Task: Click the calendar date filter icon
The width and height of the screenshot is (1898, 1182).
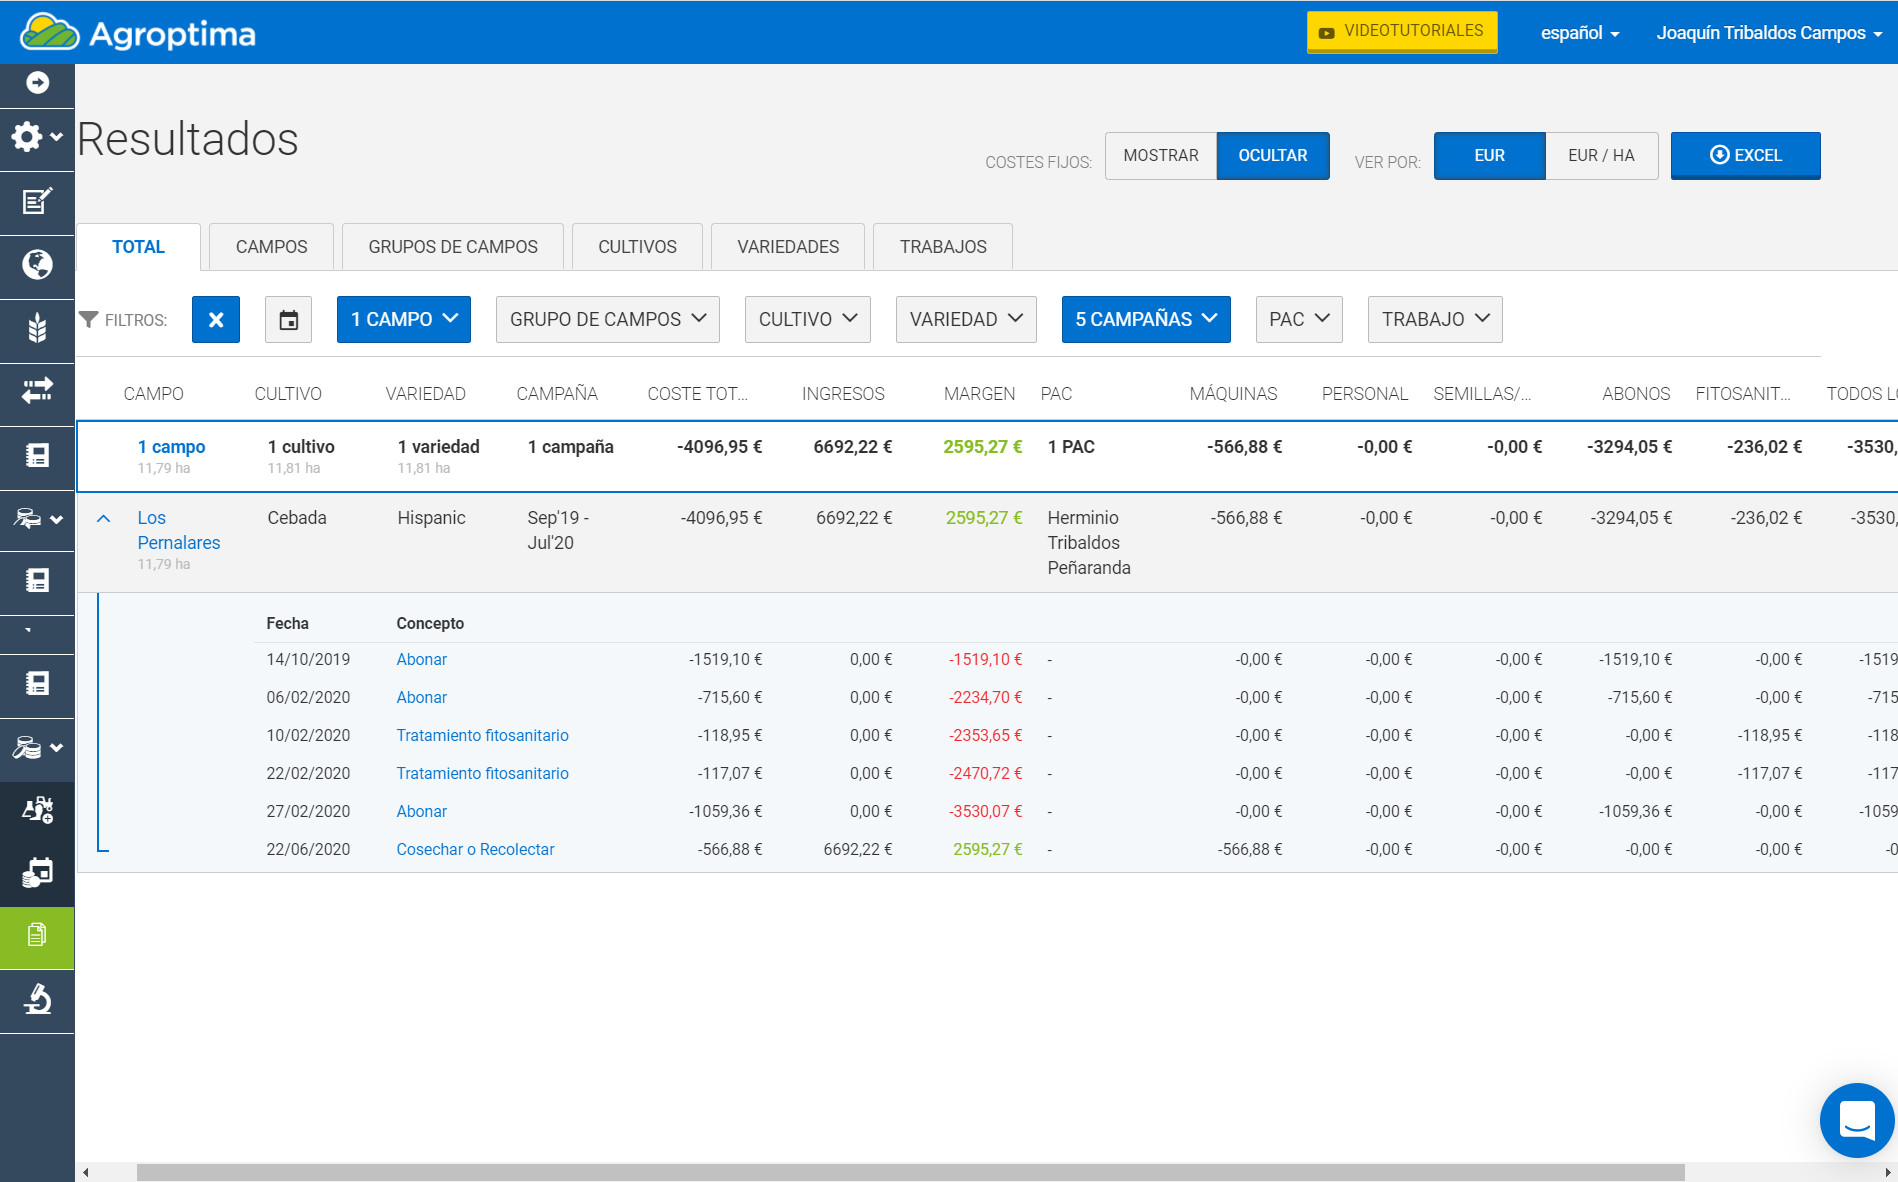Action: [x=288, y=320]
